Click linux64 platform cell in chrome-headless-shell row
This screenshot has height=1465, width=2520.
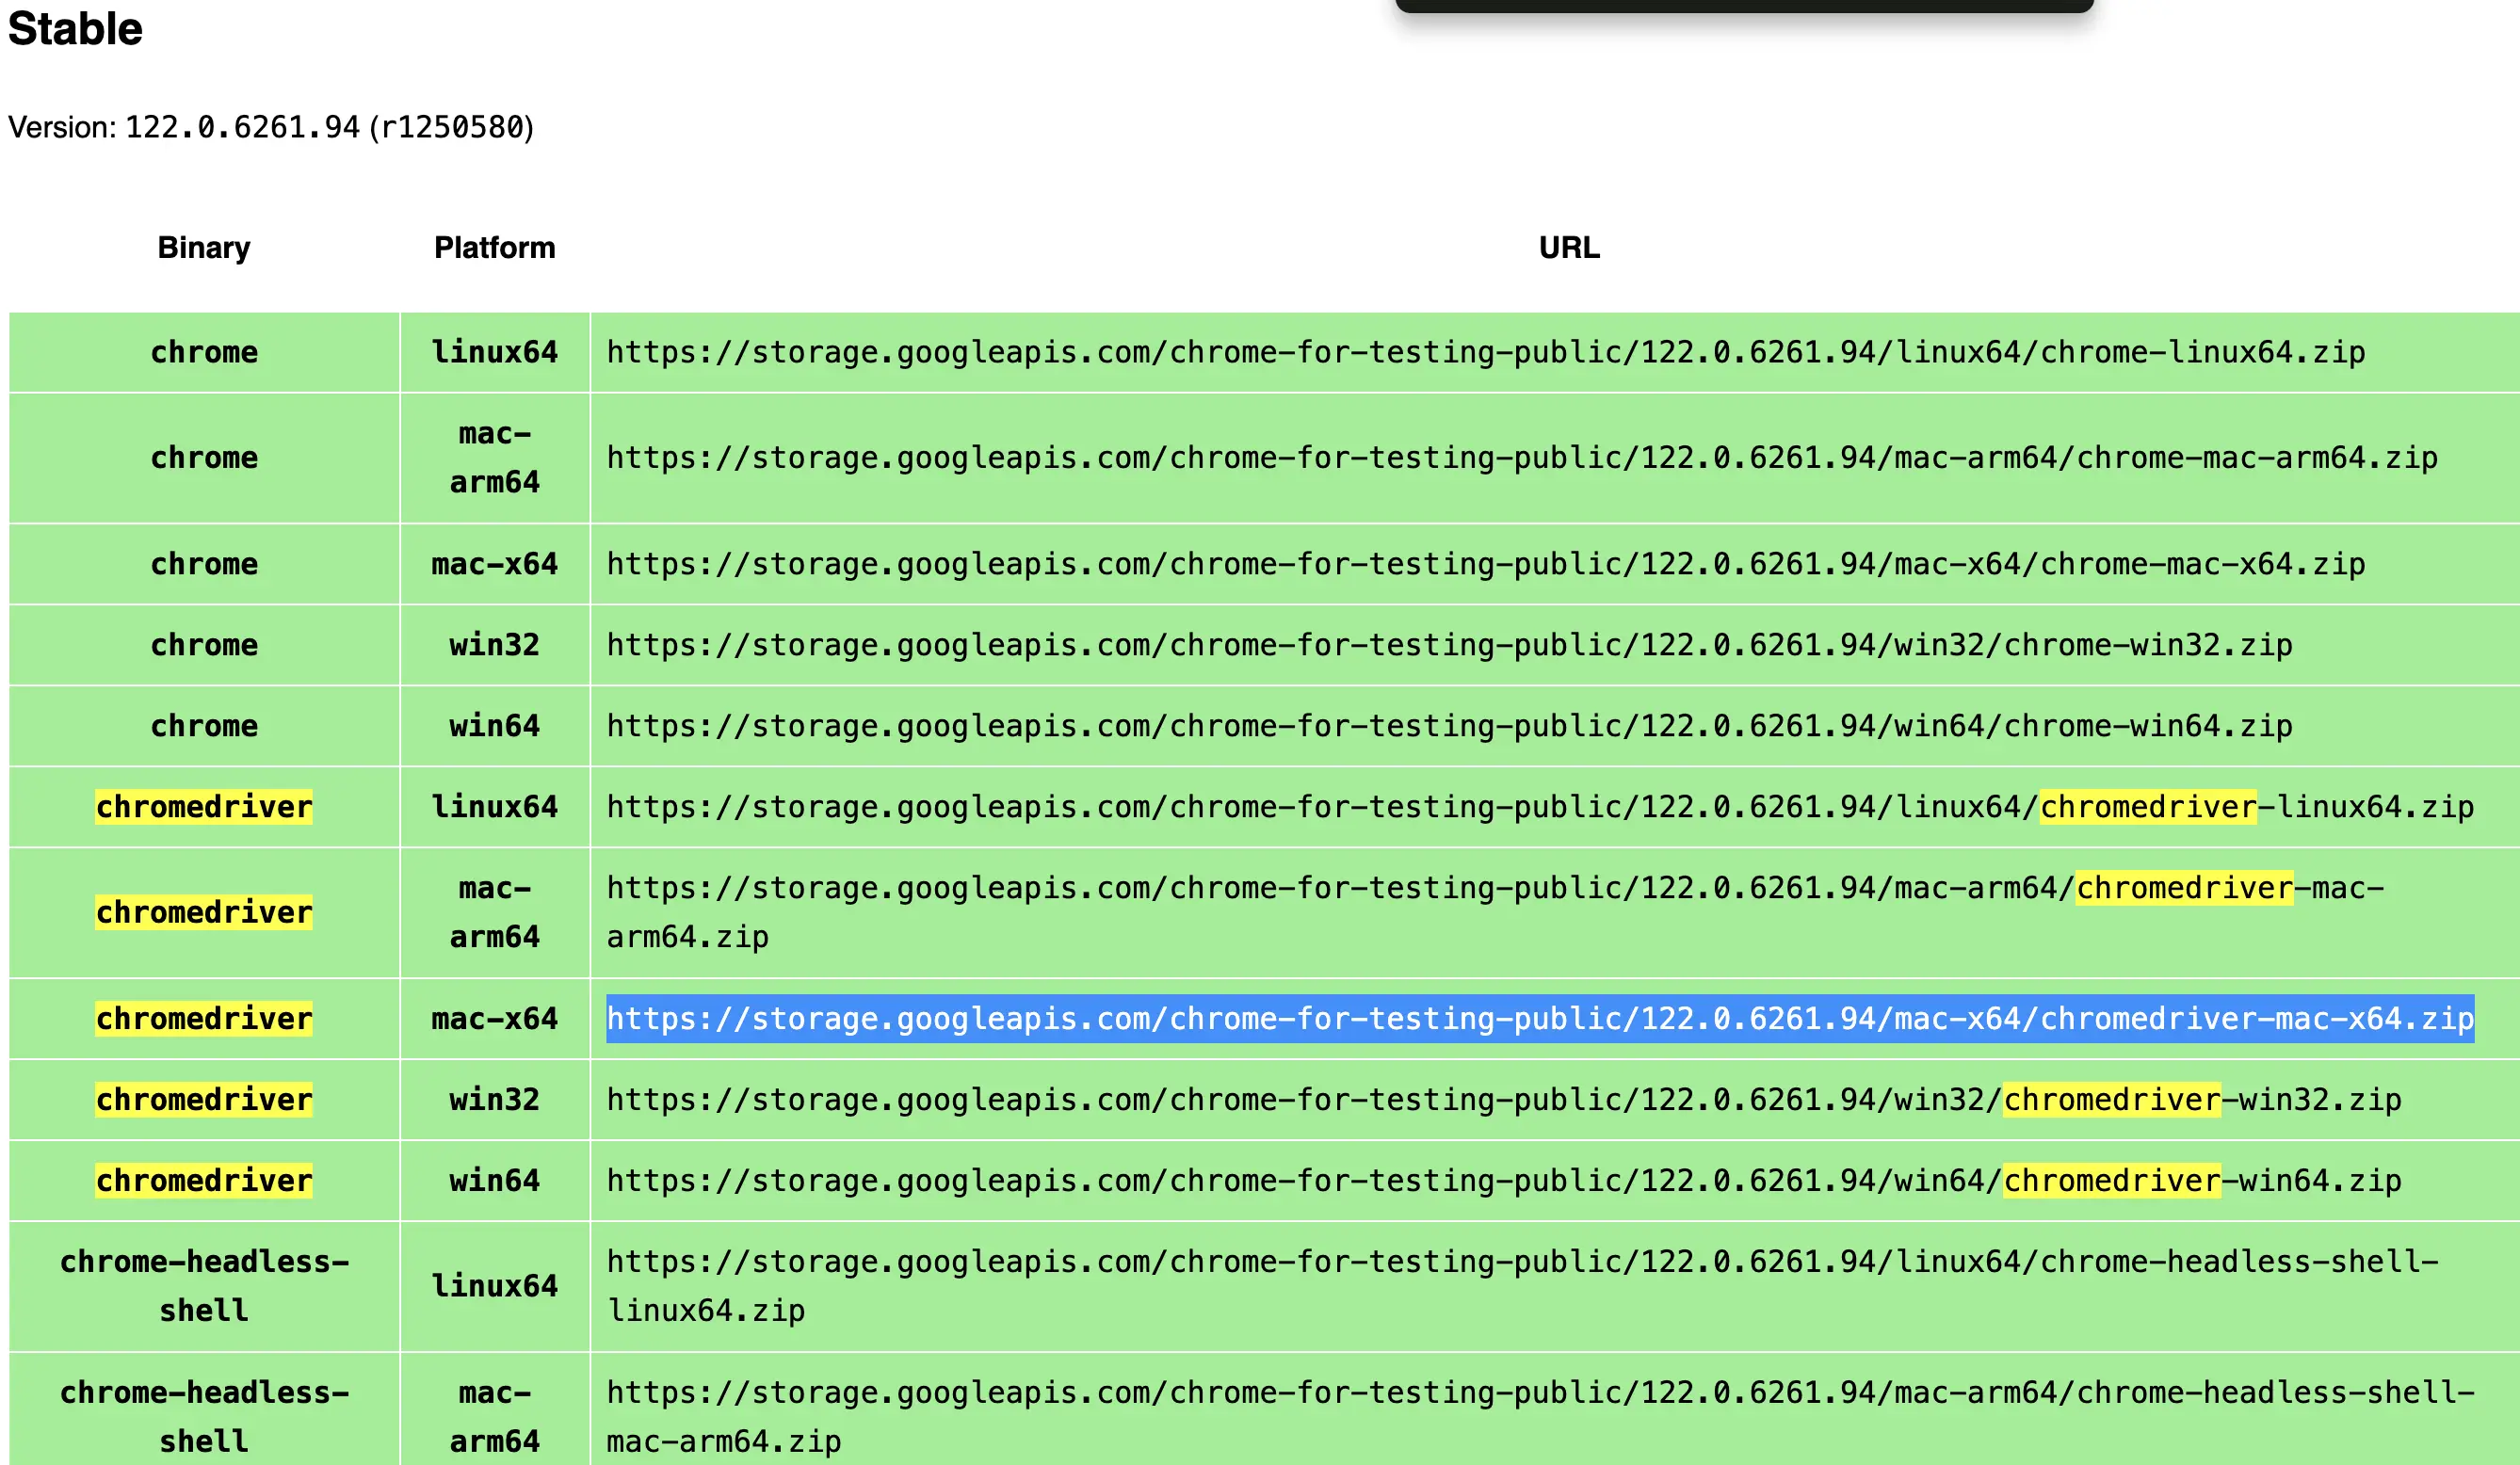[x=495, y=1286]
